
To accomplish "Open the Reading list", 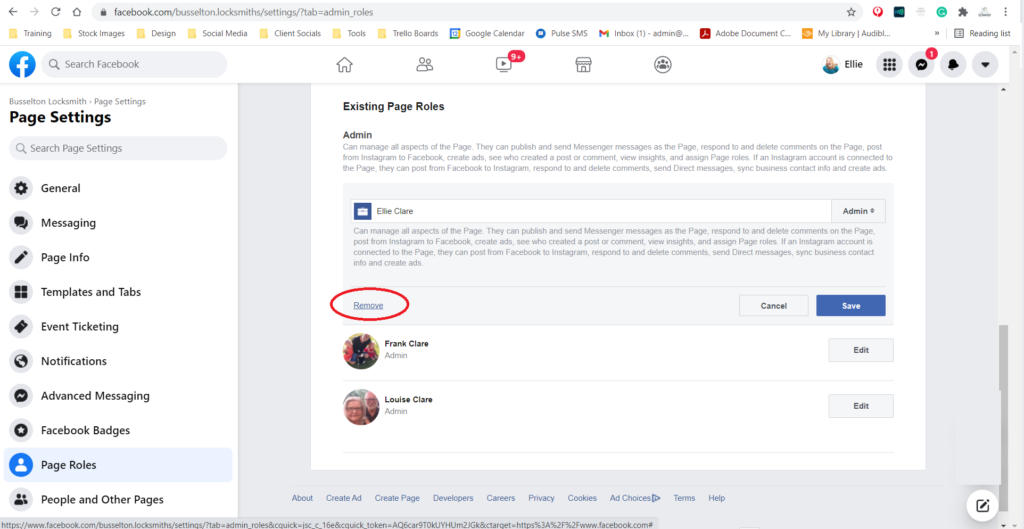I will [x=982, y=33].
